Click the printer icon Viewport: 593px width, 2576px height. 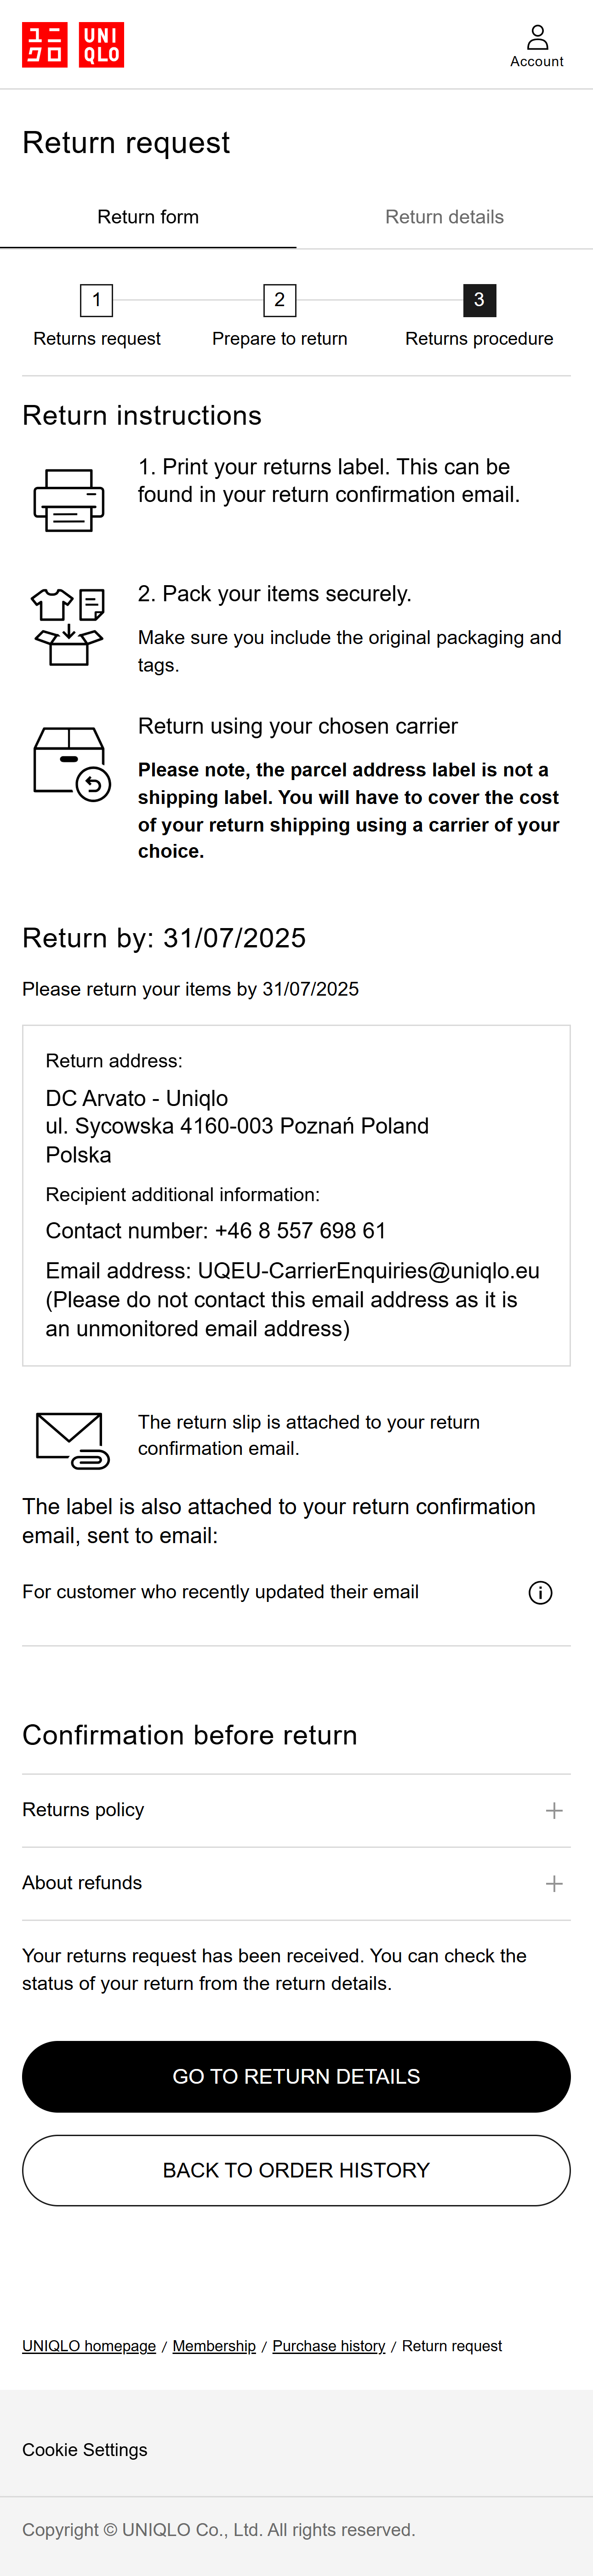(x=69, y=500)
